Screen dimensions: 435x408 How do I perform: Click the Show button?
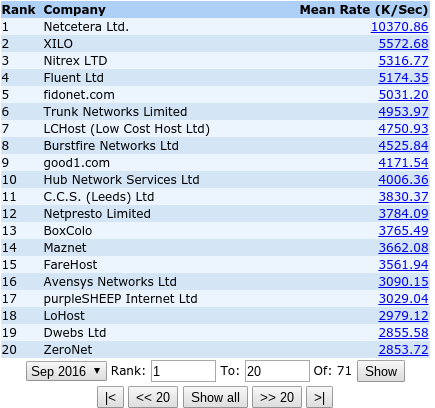click(x=381, y=371)
